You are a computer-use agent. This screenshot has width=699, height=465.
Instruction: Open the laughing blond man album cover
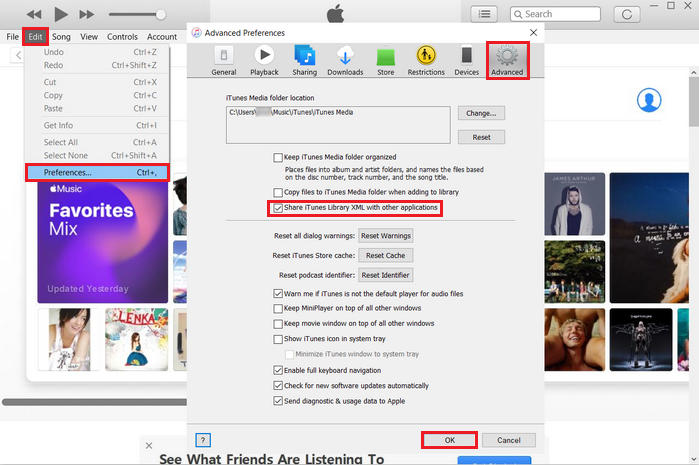pos(574,339)
